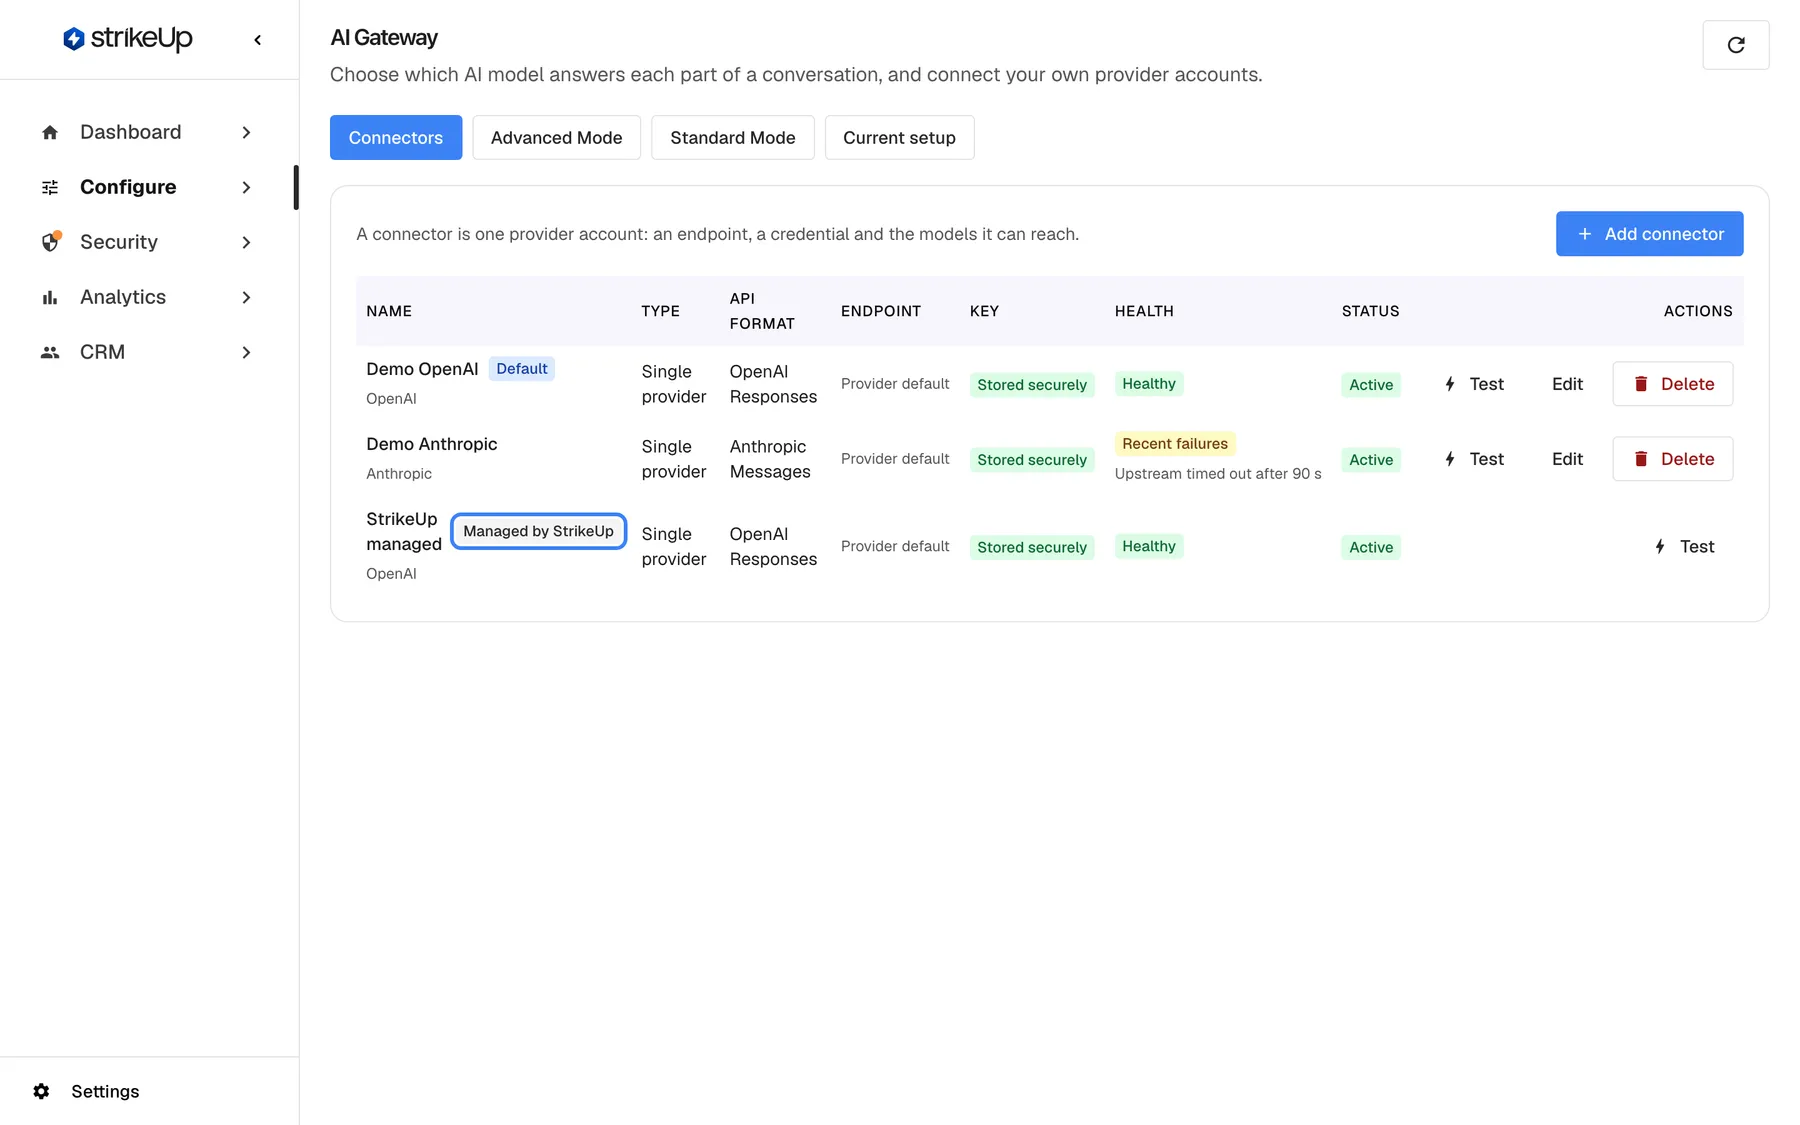1800x1125 pixels.
Task: Open the Security sidebar section
Action: [x=148, y=242]
